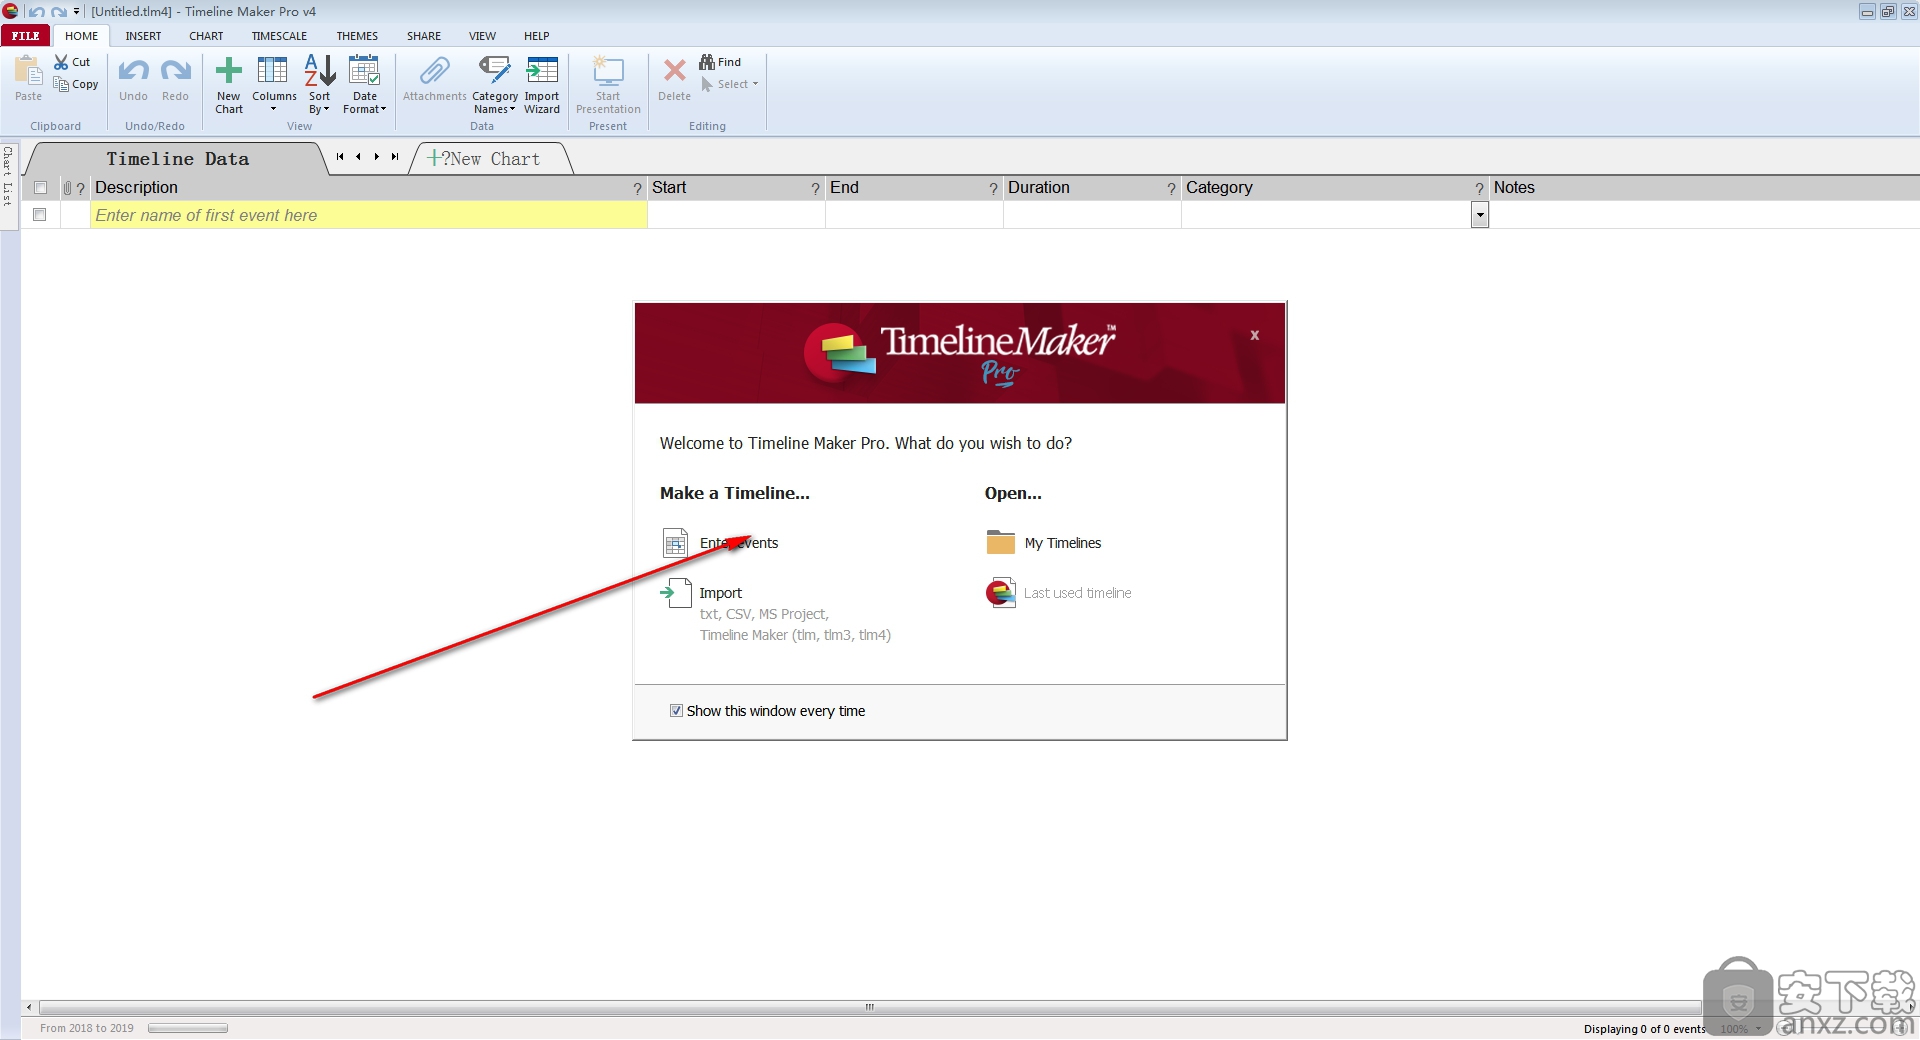Click the Copy icon

(62, 85)
